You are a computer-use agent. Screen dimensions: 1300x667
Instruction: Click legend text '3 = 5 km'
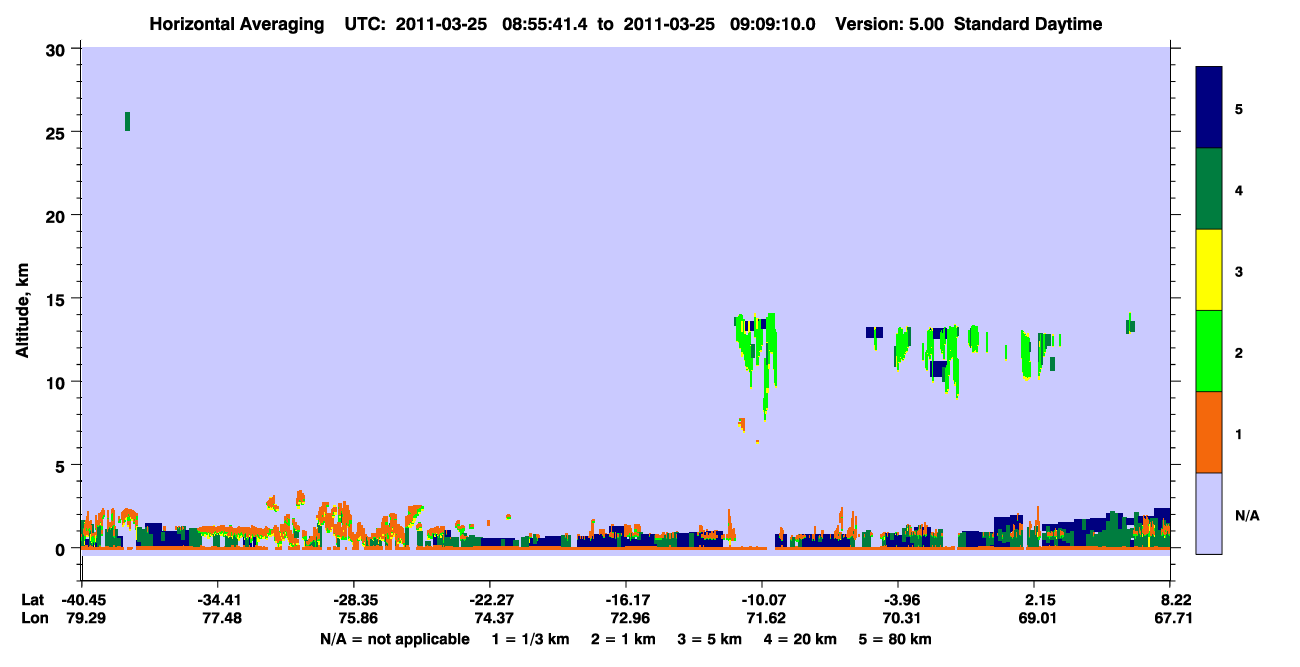710,639
